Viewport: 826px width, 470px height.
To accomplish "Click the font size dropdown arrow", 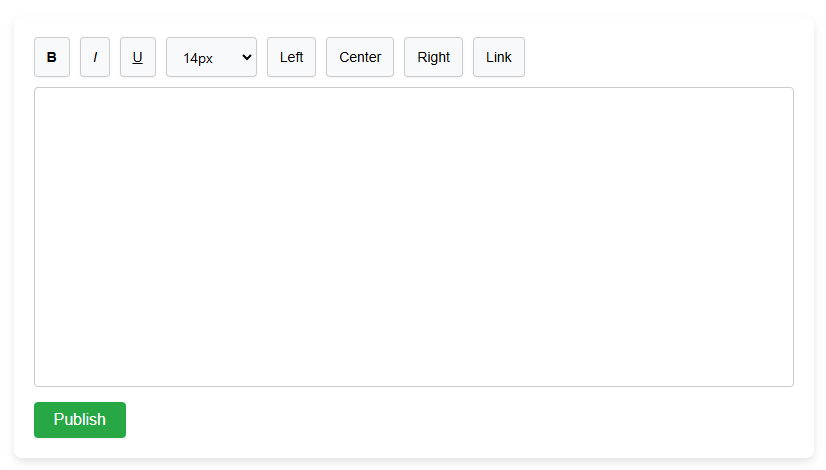I will tap(246, 57).
